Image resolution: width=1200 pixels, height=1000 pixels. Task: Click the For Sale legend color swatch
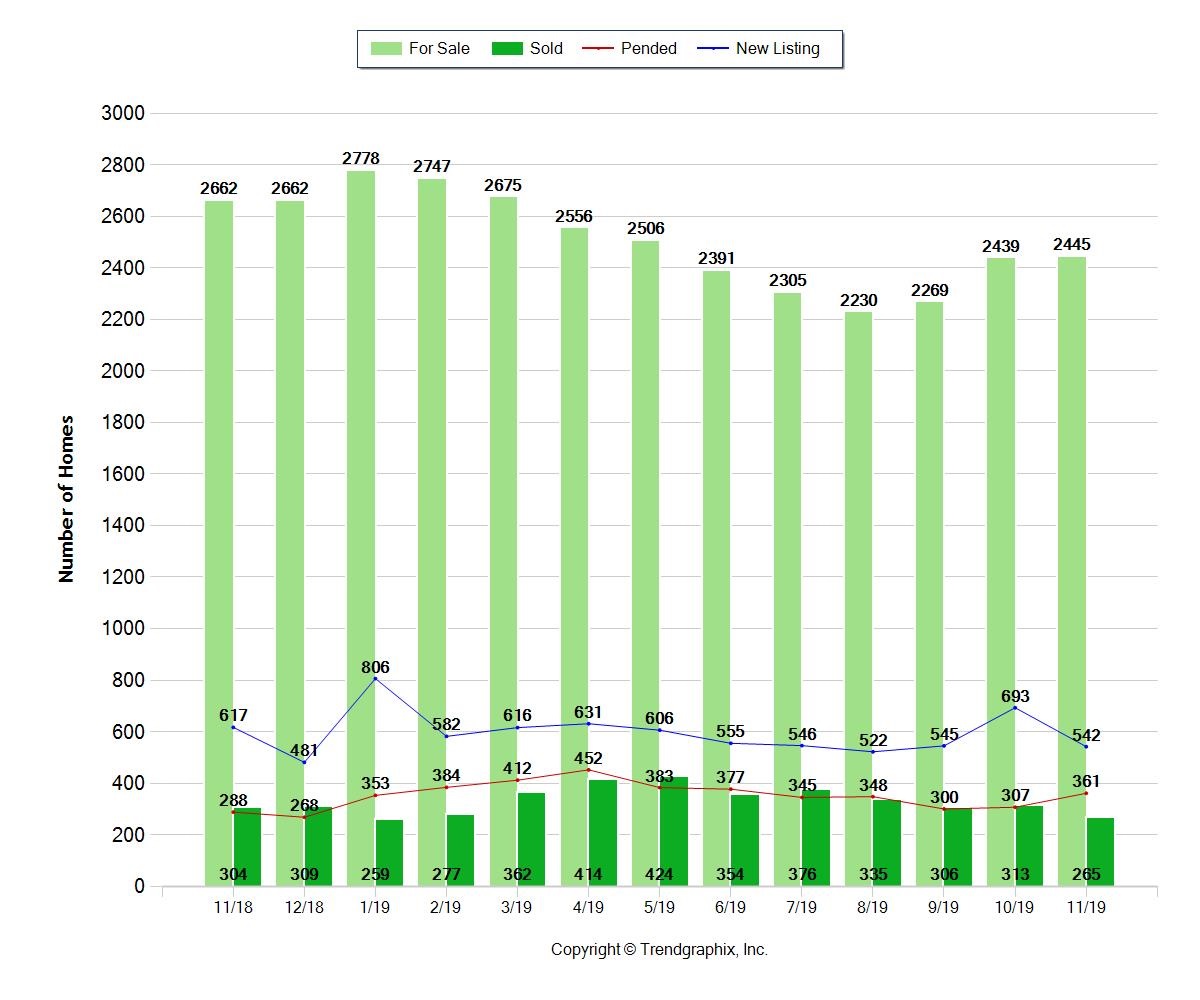pos(385,49)
